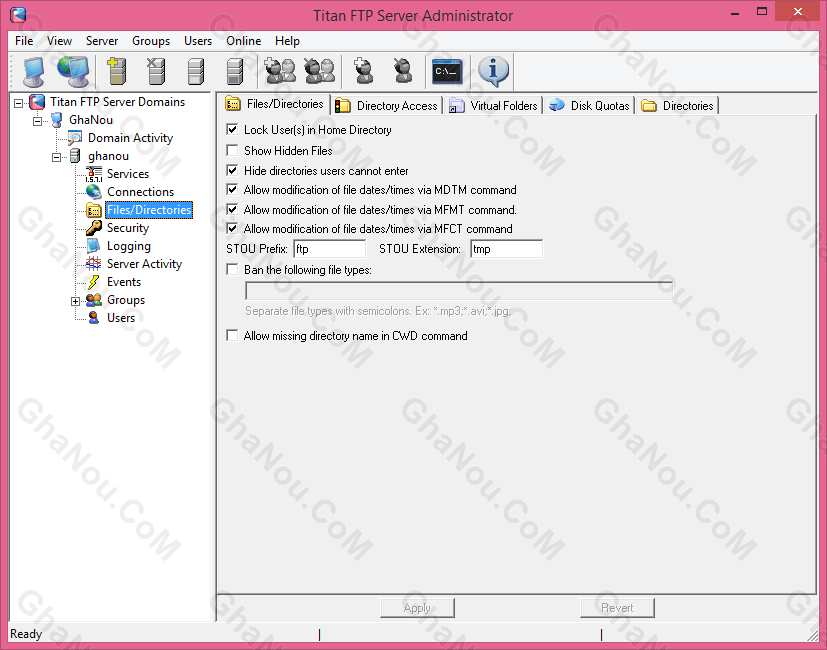Open the command prompt console icon
Image resolution: width=827 pixels, height=650 pixels.
tap(447, 71)
